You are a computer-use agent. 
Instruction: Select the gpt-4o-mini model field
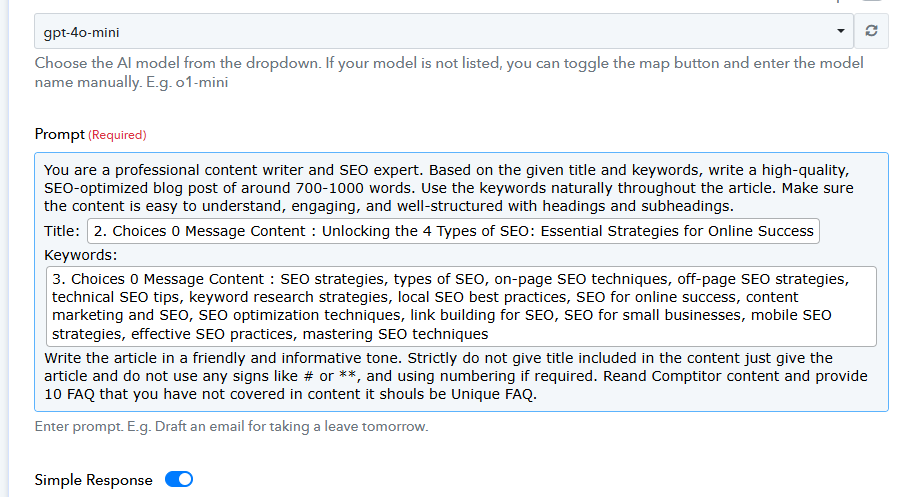[x=444, y=31]
